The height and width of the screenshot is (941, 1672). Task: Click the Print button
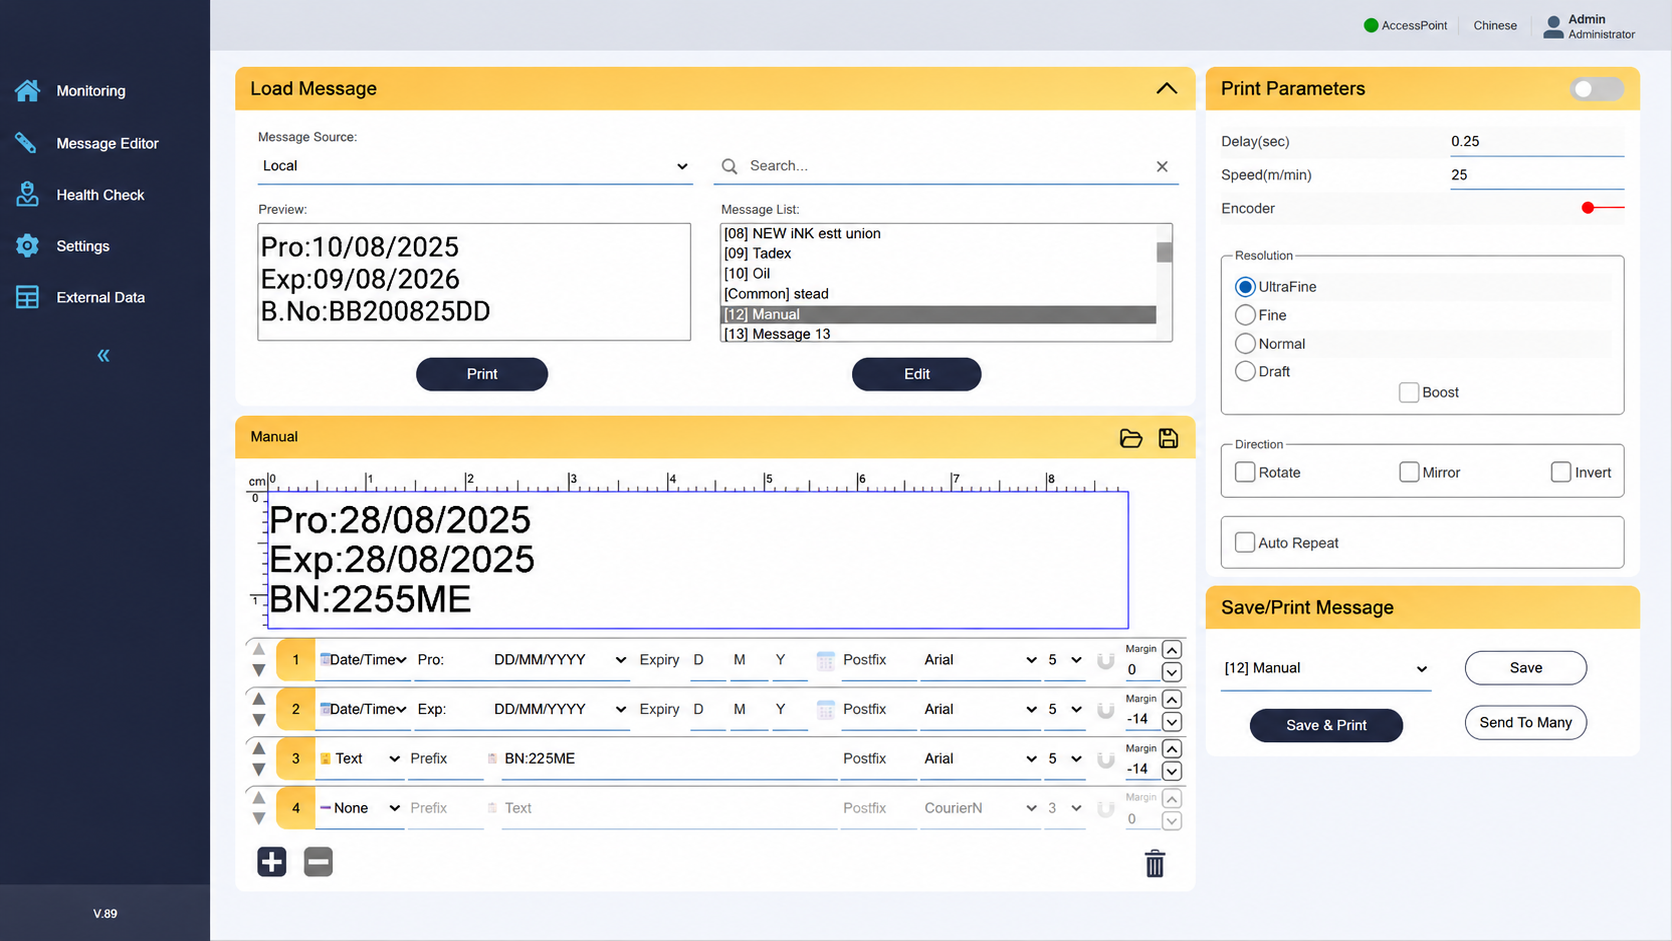click(x=482, y=374)
